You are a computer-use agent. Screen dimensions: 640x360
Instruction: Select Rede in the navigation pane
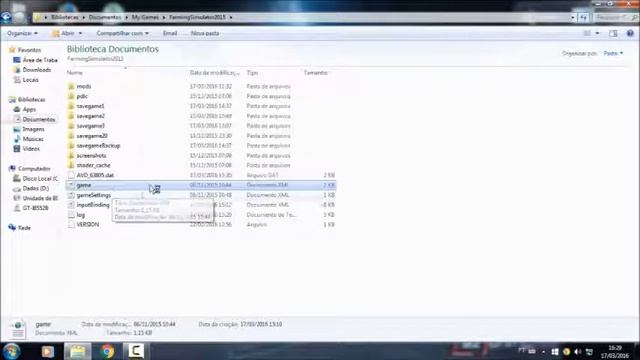tap(24, 228)
